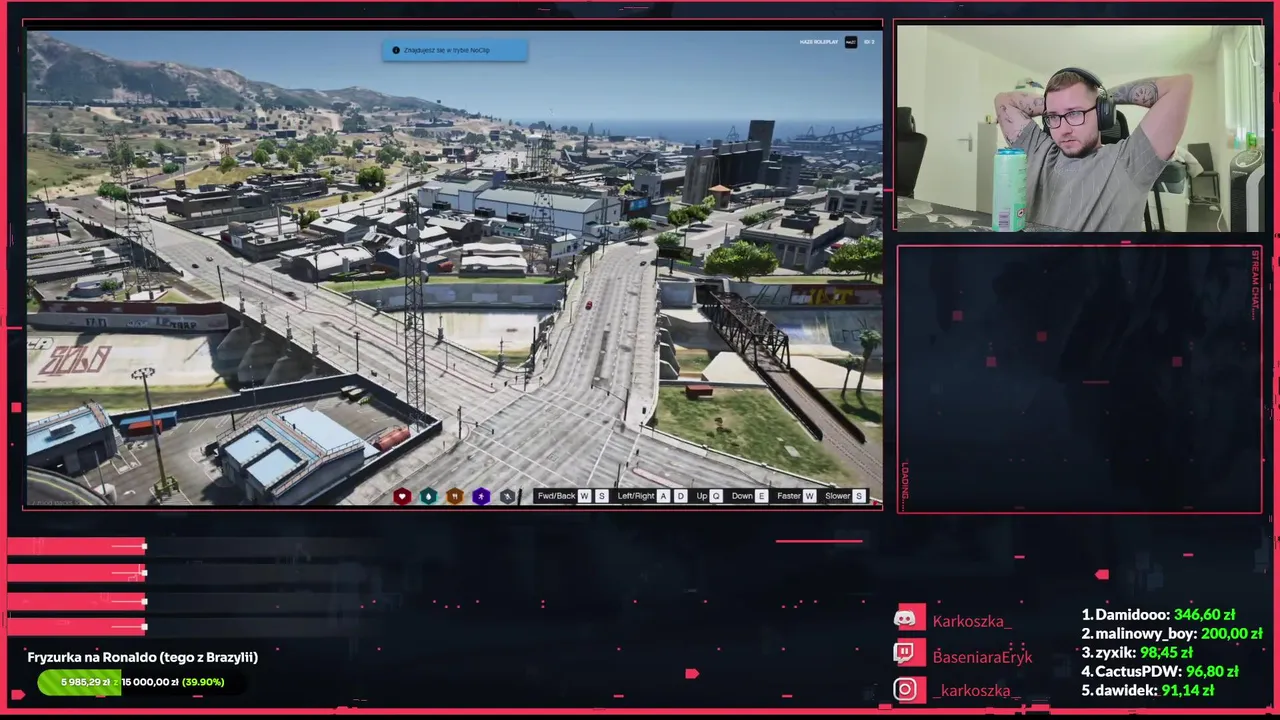Click the orange fork-and-knife hunger icon

454,496
